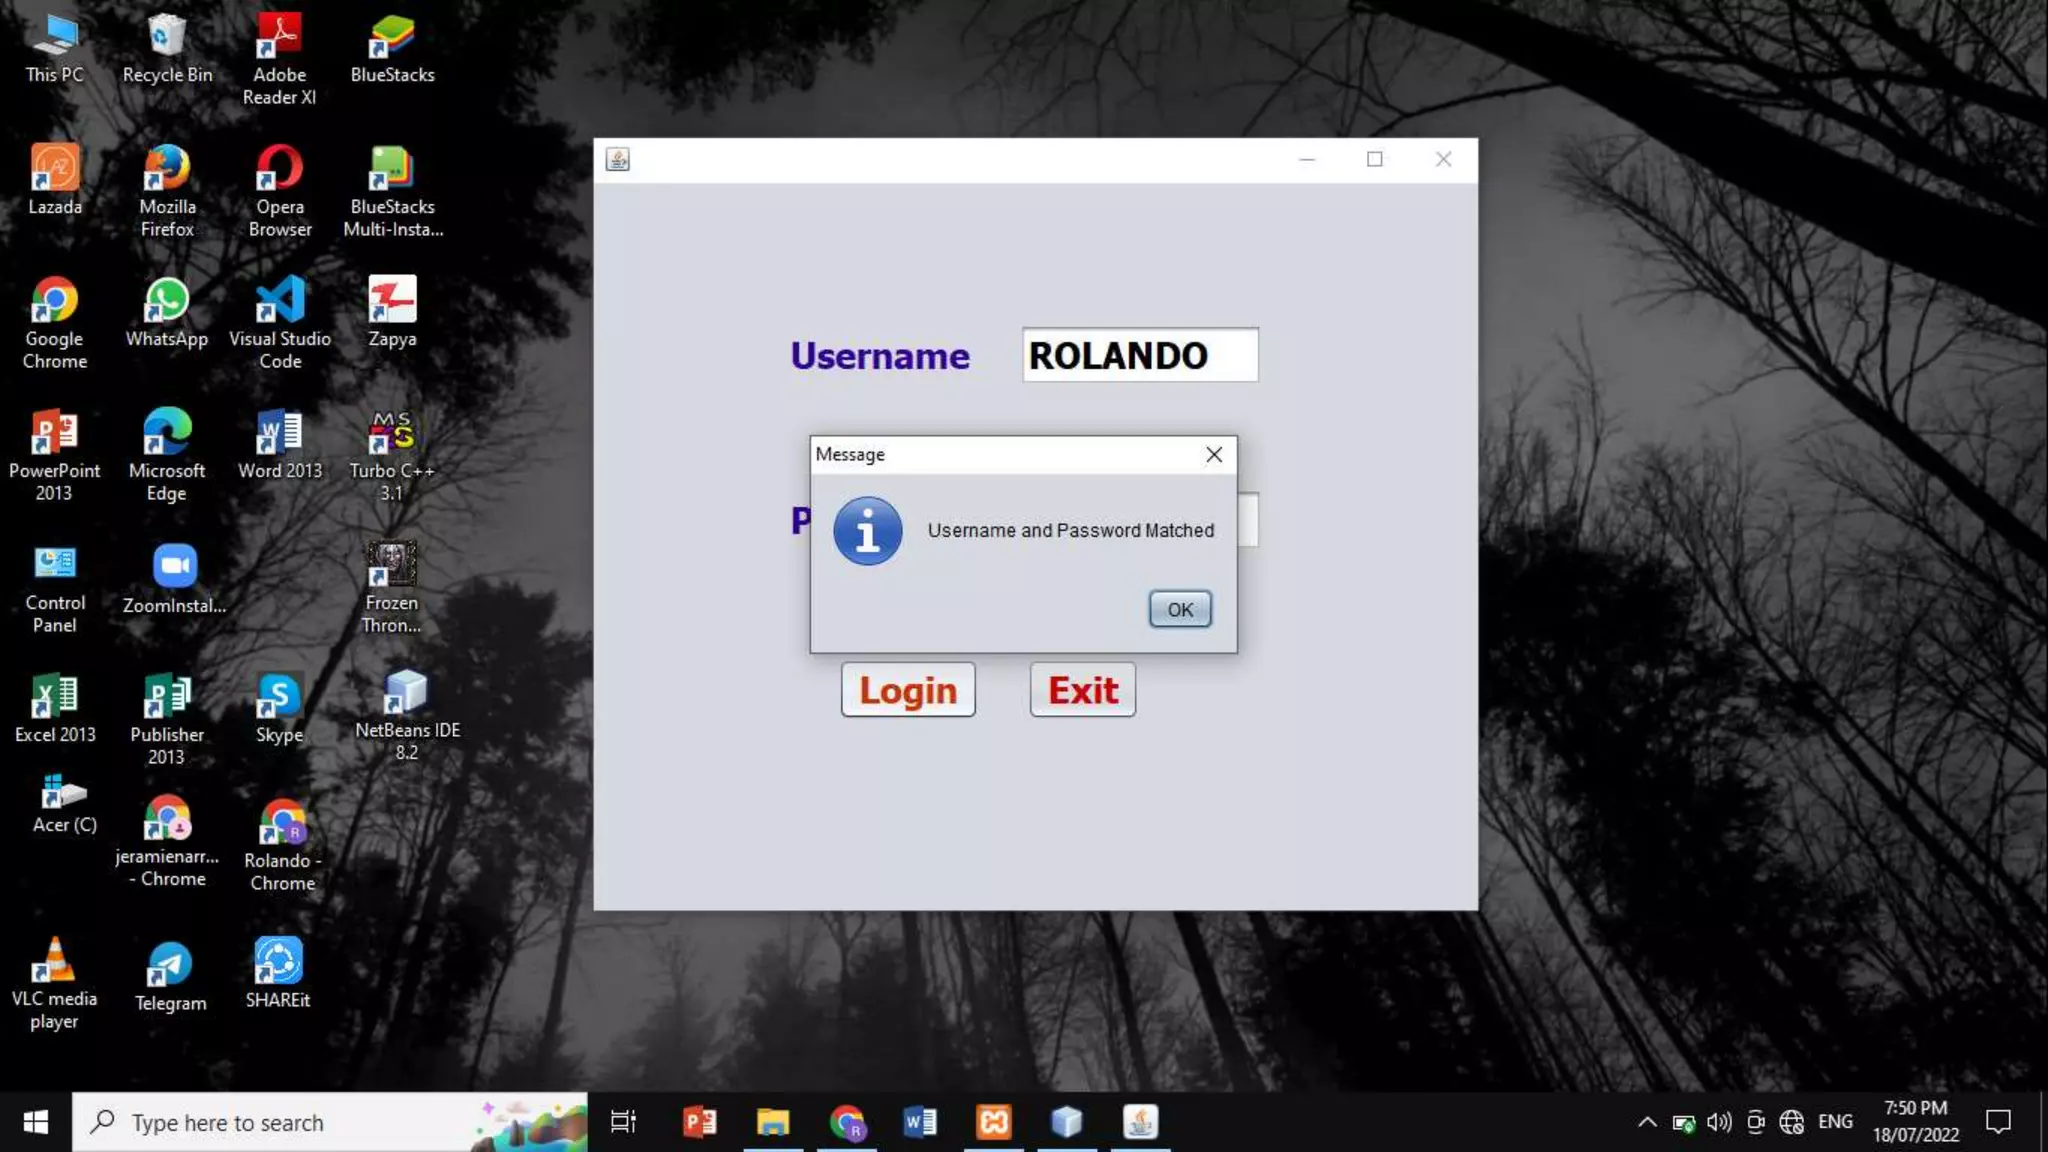Expand the hidden system tray icons
Image resolution: width=2048 pixels, height=1152 pixels.
[x=1647, y=1122]
